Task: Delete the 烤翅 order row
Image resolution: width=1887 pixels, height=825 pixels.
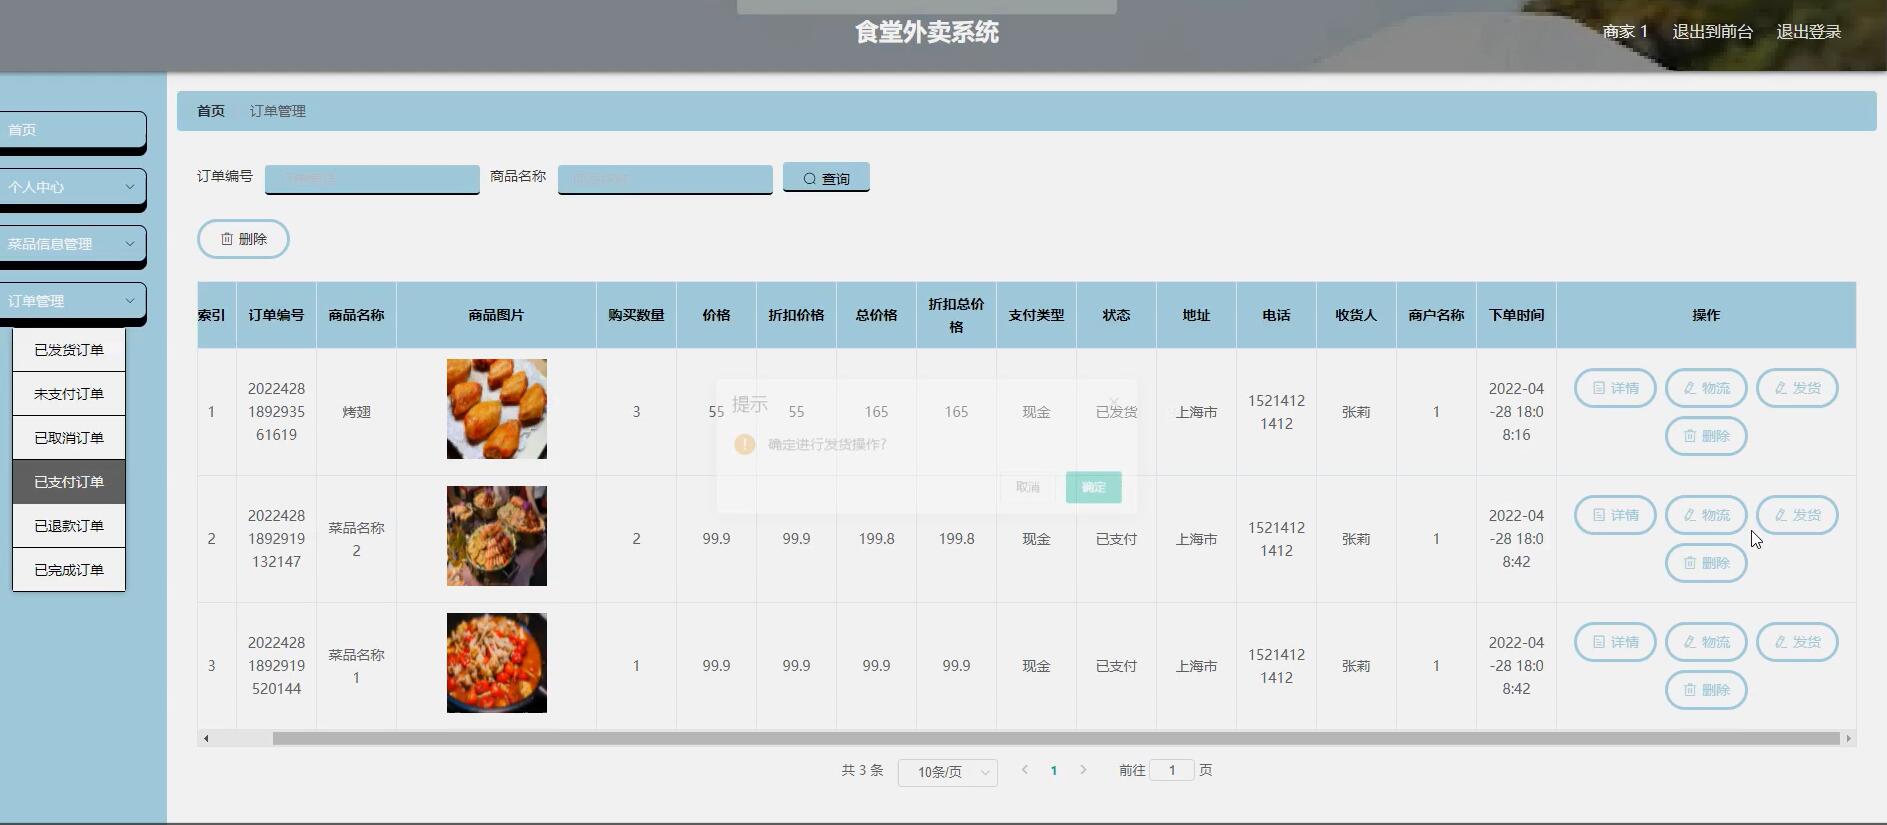Action: [x=1706, y=436]
